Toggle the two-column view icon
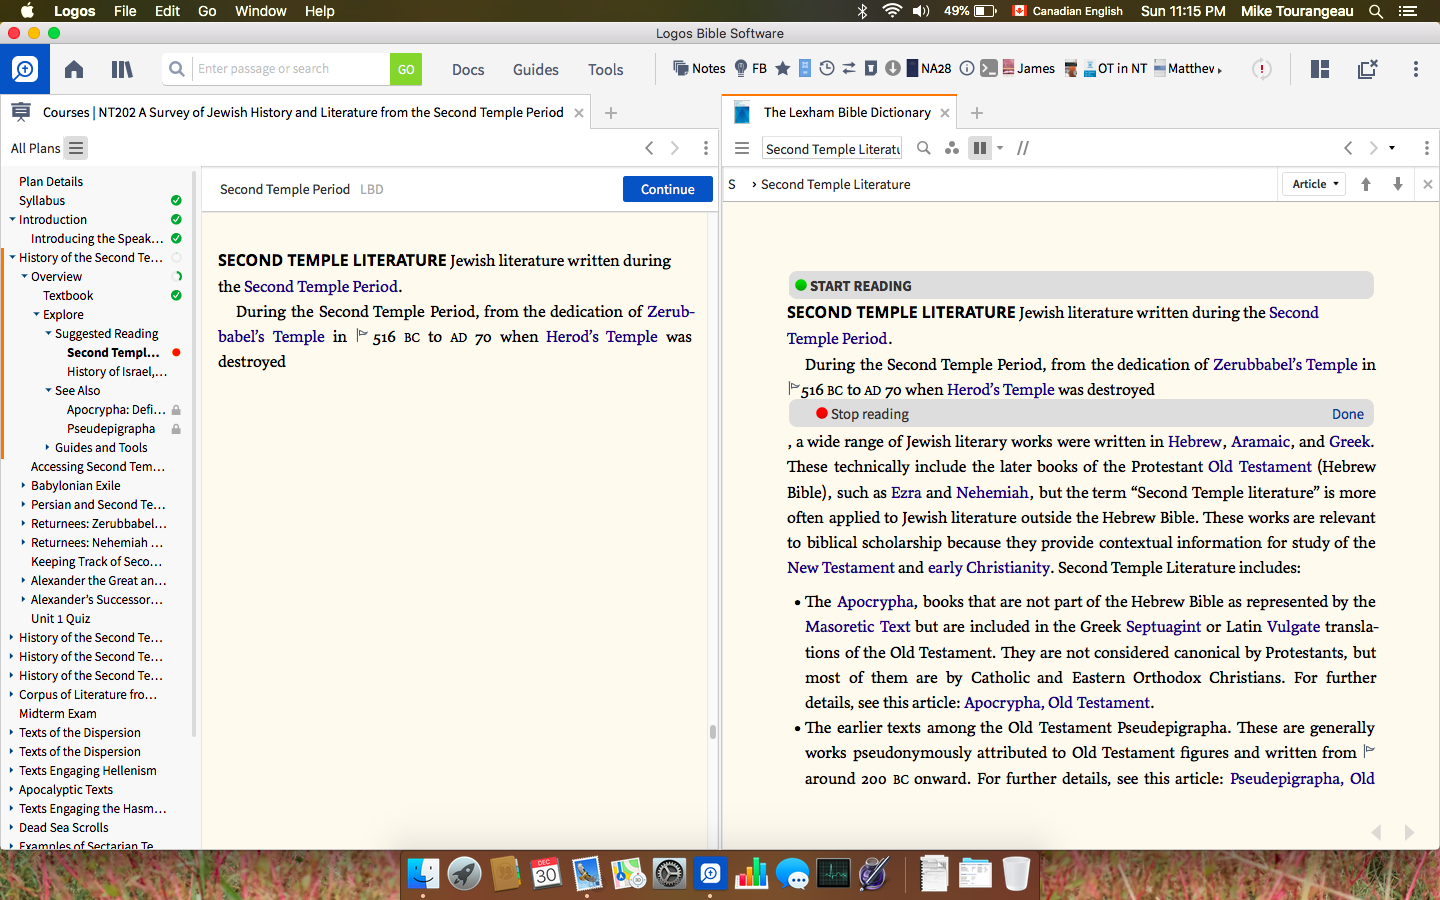The width and height of the screenshot is (1440, 900). 980,148
